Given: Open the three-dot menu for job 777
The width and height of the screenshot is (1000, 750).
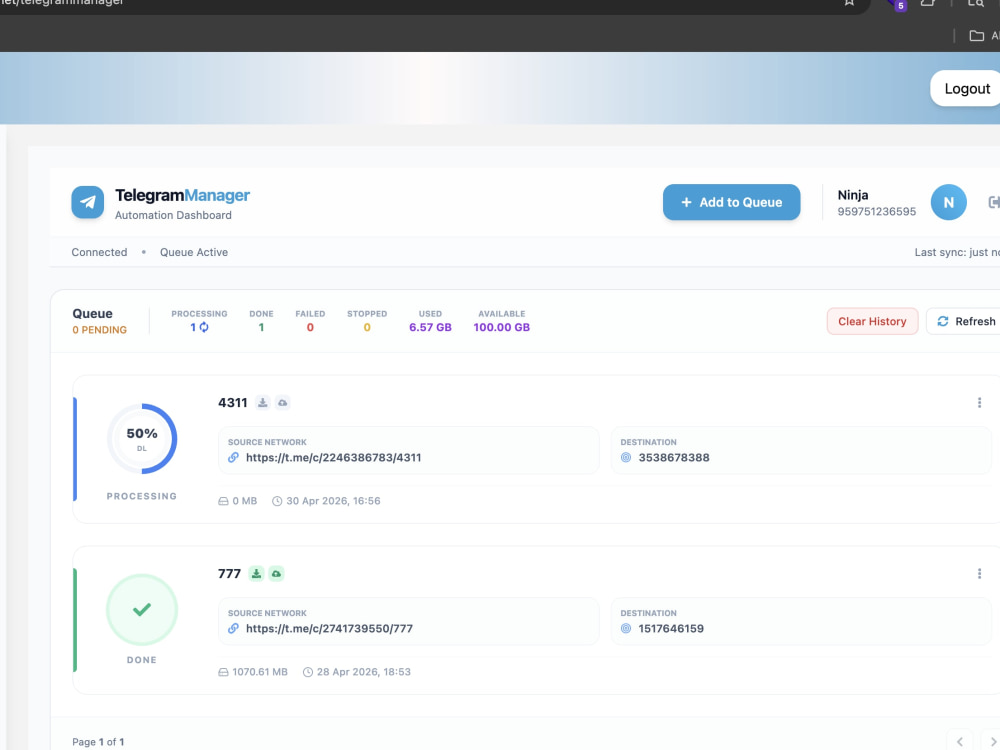Looking at the screenshot, I should (x=979, y=573).
